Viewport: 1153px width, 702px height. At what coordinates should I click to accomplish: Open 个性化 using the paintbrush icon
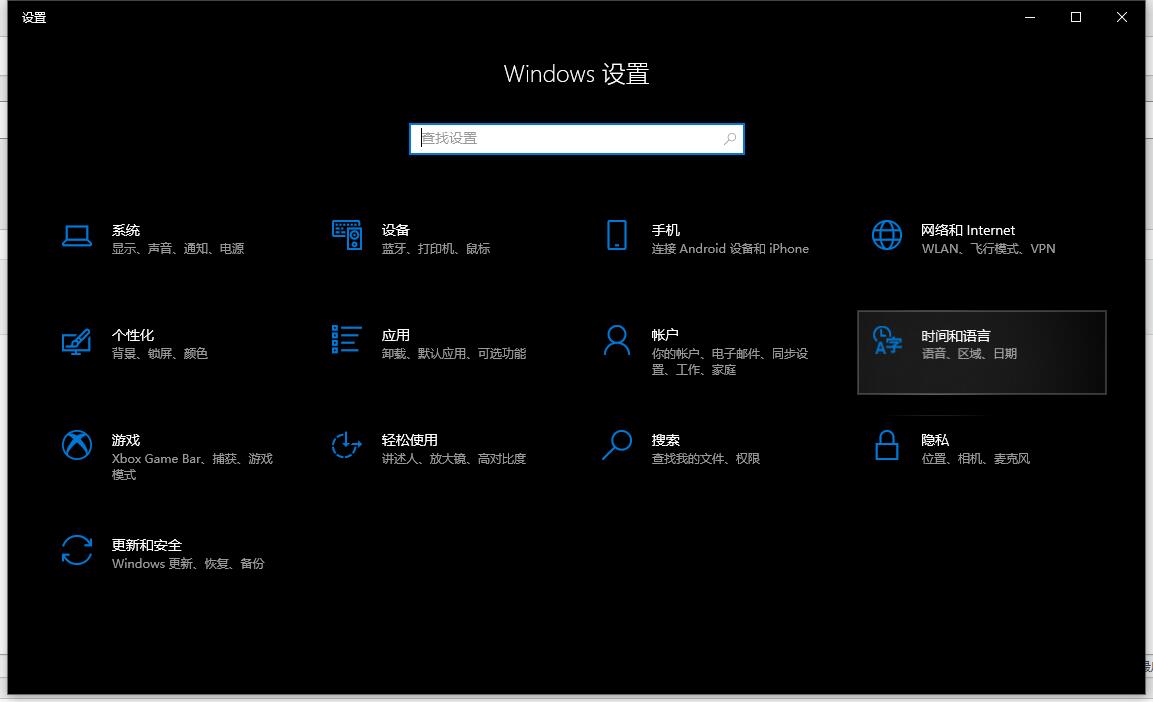tap(77, 342)
